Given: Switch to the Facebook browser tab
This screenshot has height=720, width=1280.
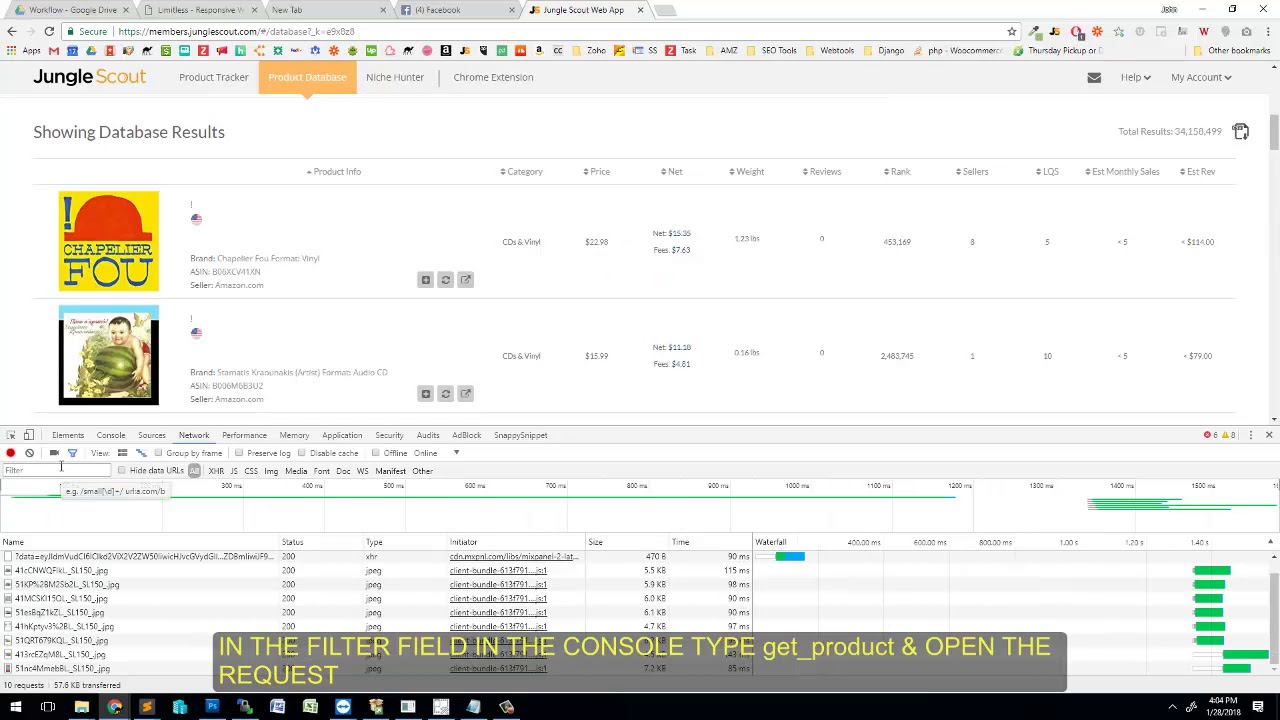Looking at the screenshot, I should click(x=455, y=10).
